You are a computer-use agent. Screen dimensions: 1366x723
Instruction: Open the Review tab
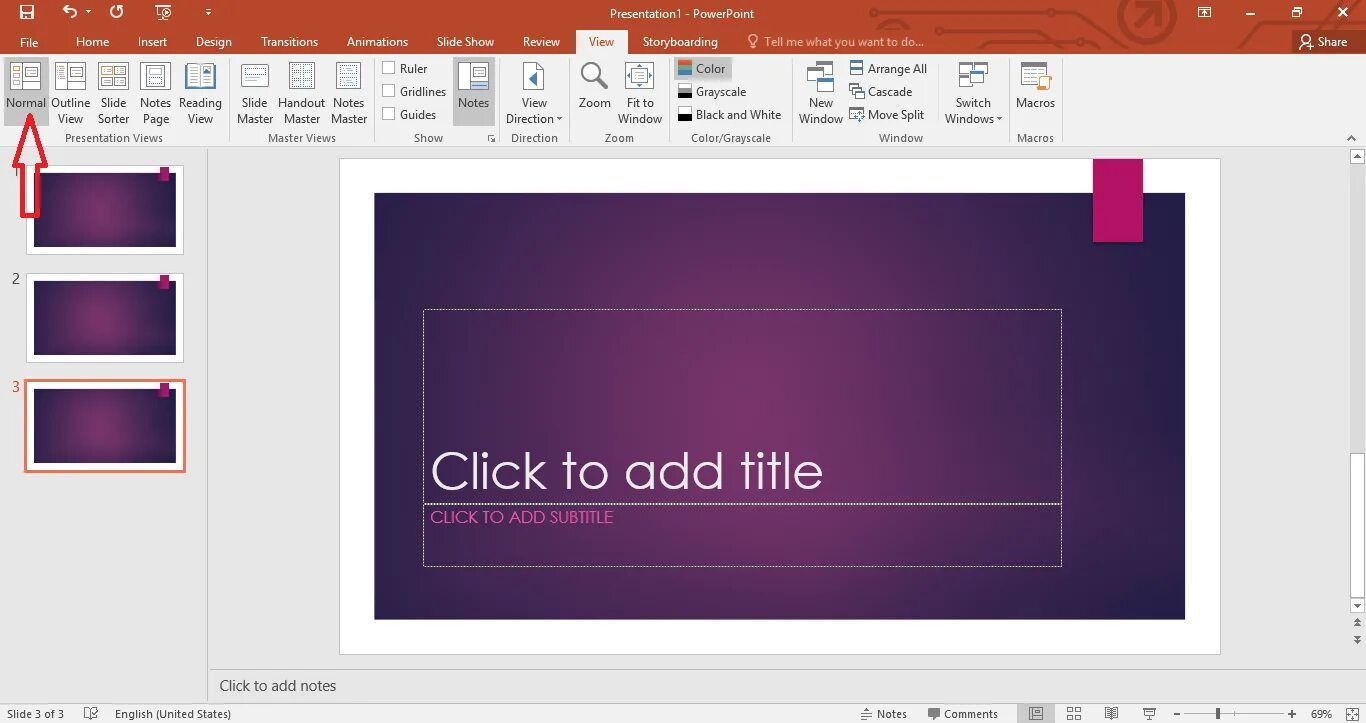[x=541, y=42]
